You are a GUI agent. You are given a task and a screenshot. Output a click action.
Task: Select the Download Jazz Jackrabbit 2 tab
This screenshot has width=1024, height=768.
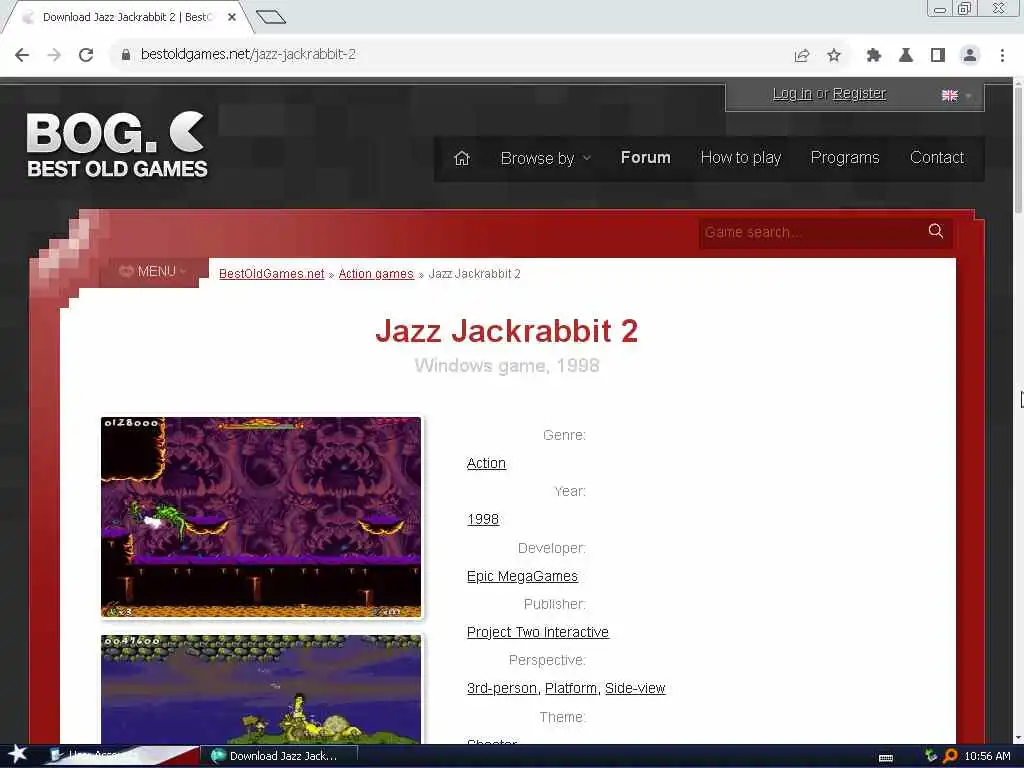tap(127, 18)
